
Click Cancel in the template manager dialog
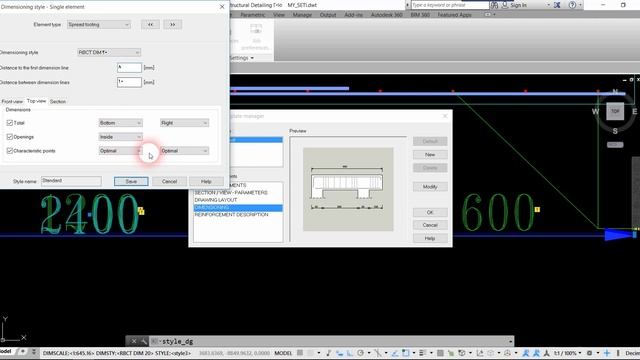point(430,225)
